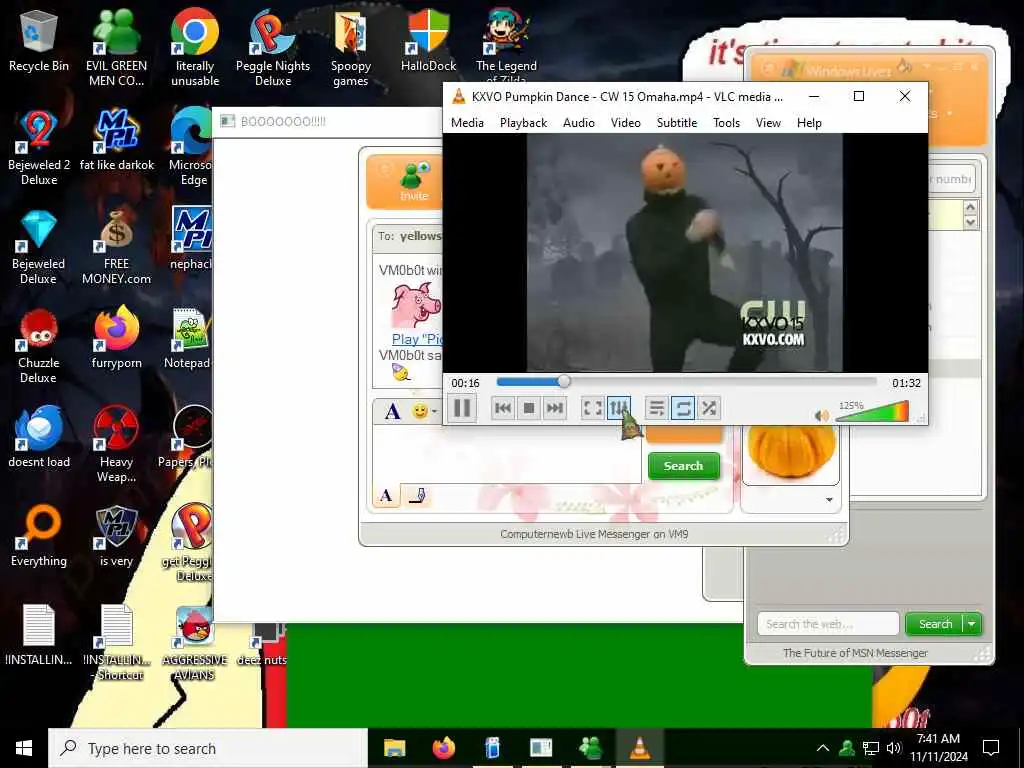This screenshot has width=1024, height=768.
Task: Pause the VLC pumpkin dance video
Action: pos(462,408)
